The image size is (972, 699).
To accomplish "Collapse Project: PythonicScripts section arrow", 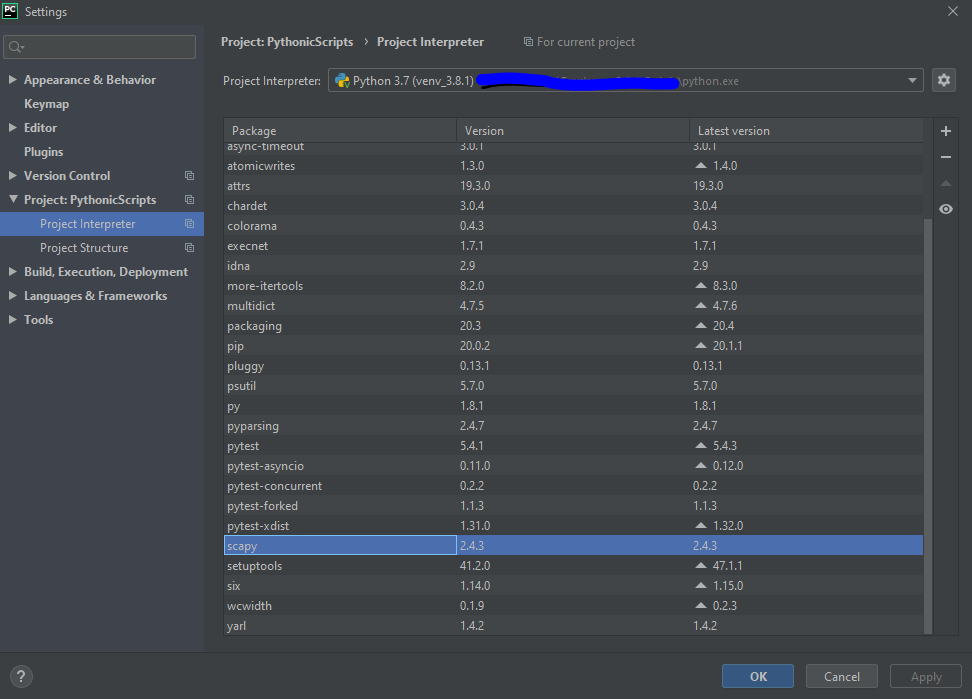I will (x=13, y=200).
